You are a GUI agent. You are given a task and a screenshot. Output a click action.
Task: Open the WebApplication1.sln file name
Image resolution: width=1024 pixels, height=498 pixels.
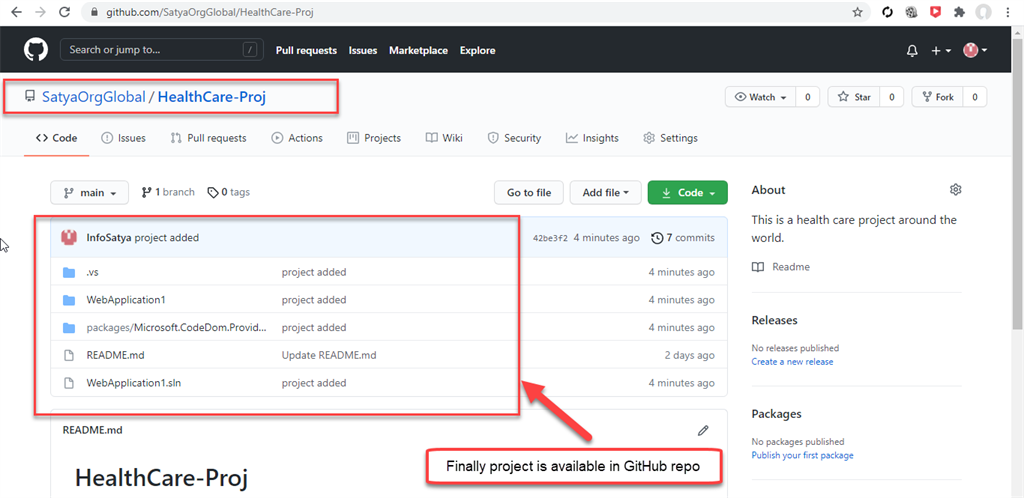coord(134,383)
